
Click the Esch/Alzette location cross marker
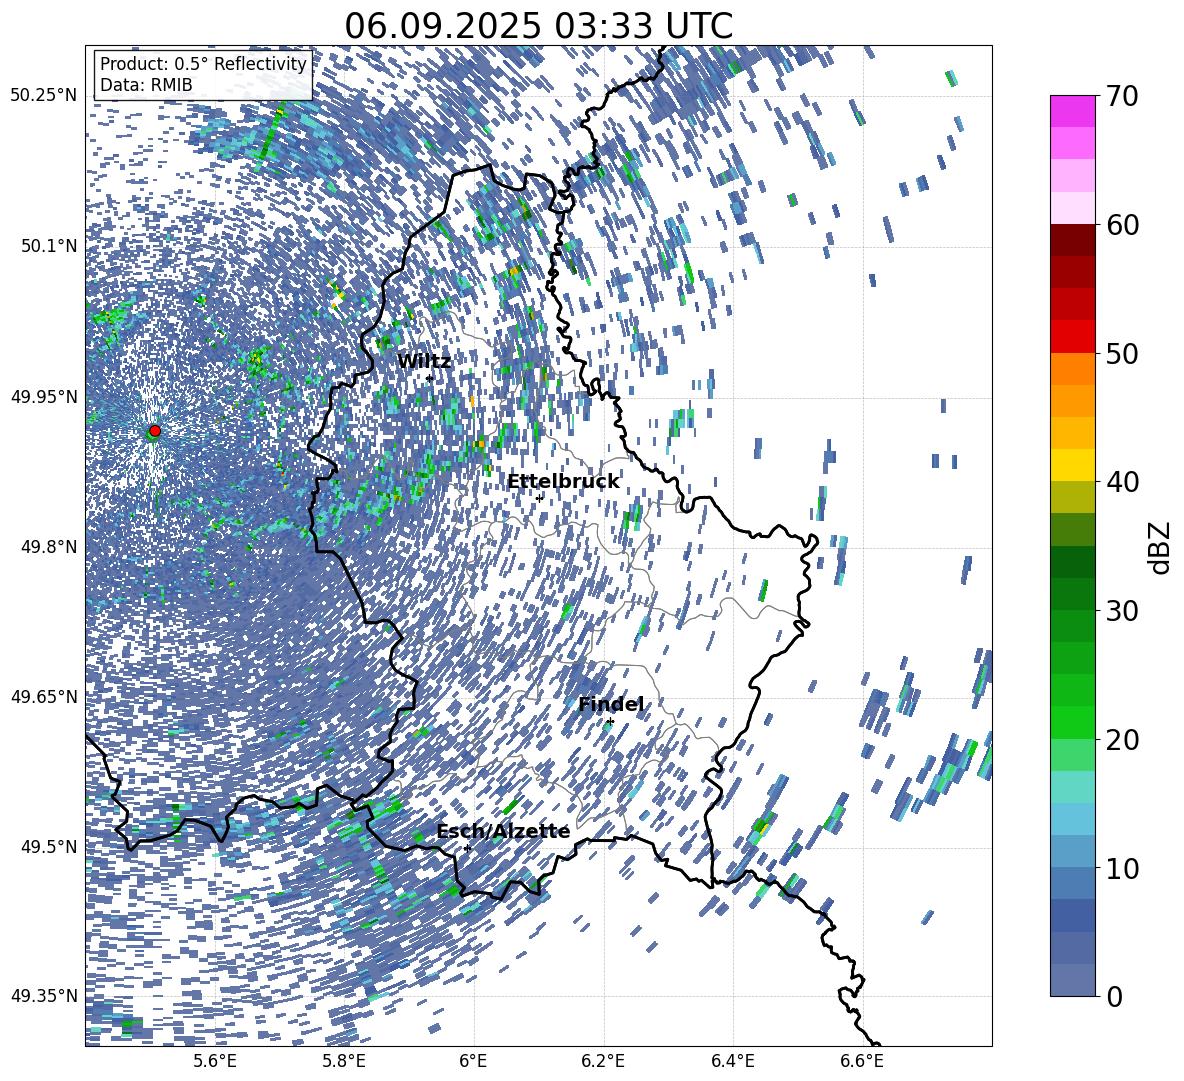click(x=467, y=848)
